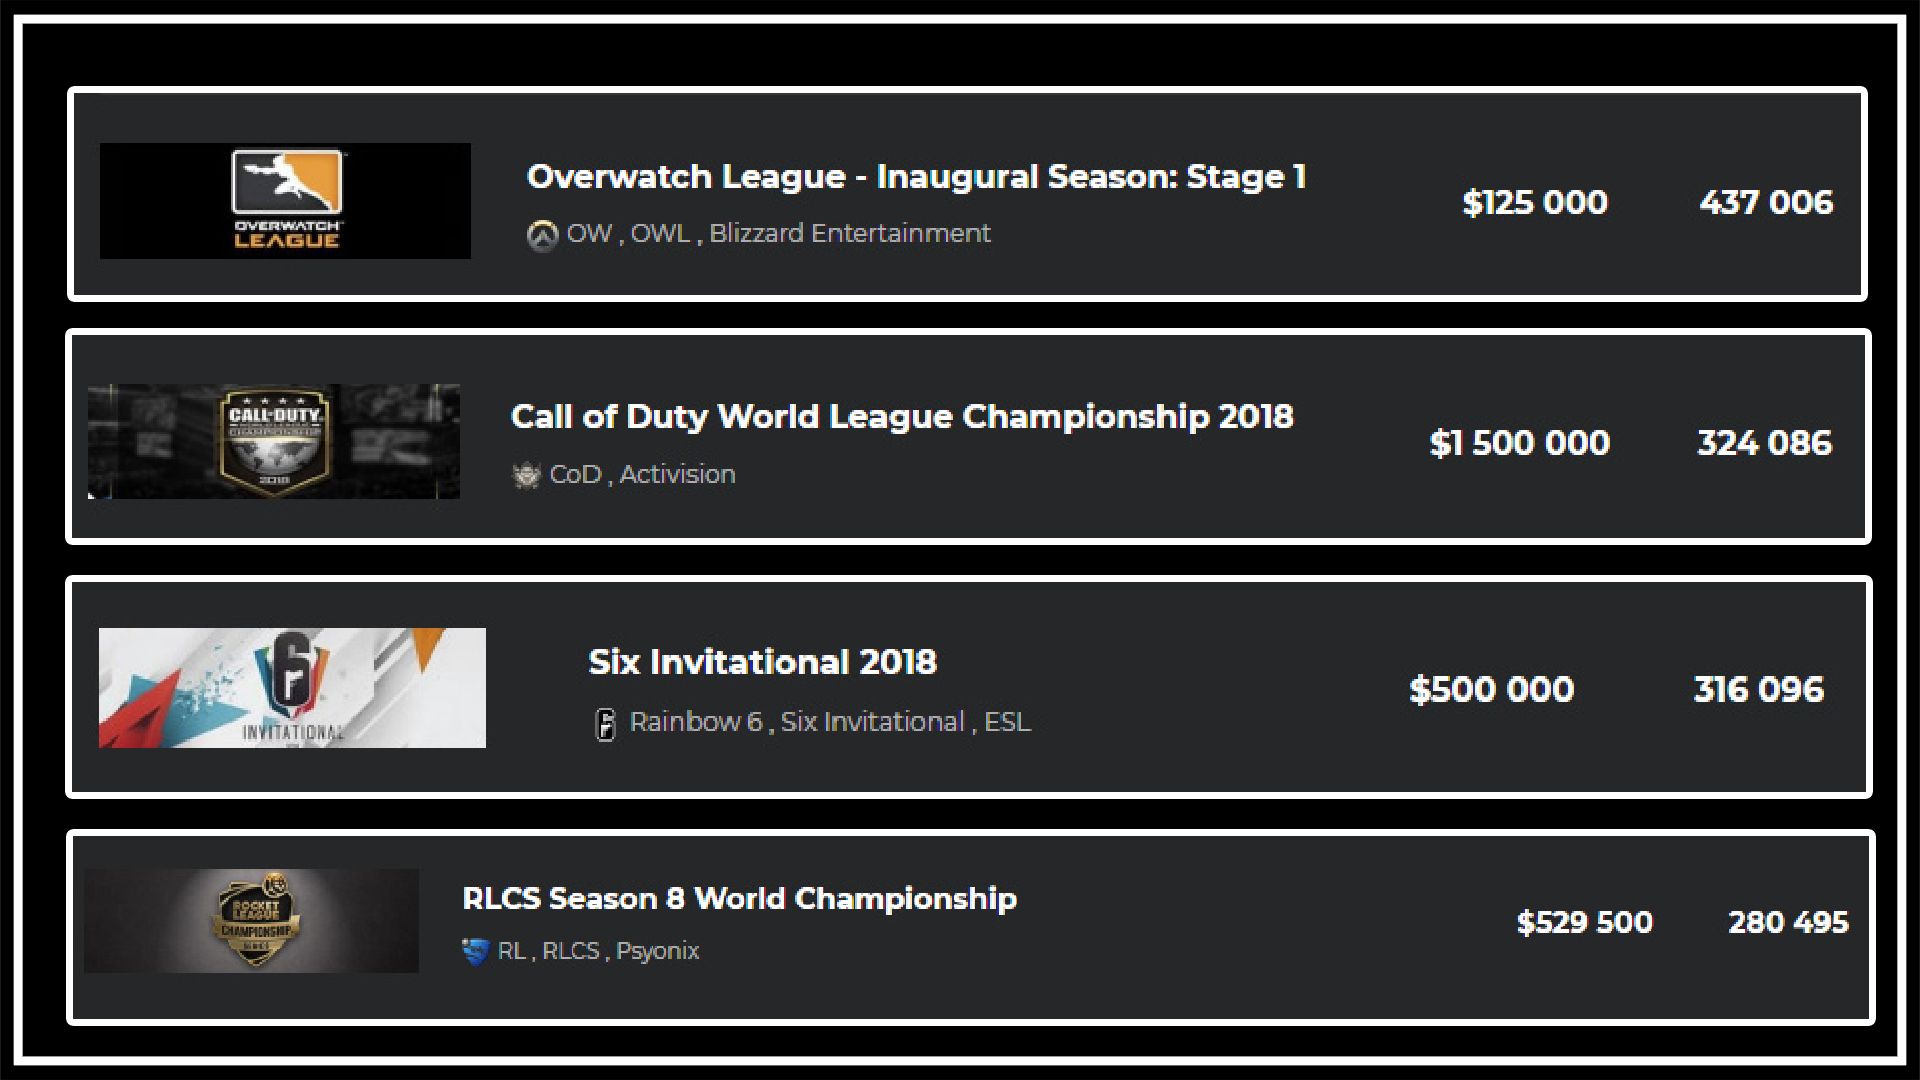The width and height of the screenshot is (1920, 1080).
Task: Select the Blizzard Entertainment tag
Action: click(x=850, y=233)
